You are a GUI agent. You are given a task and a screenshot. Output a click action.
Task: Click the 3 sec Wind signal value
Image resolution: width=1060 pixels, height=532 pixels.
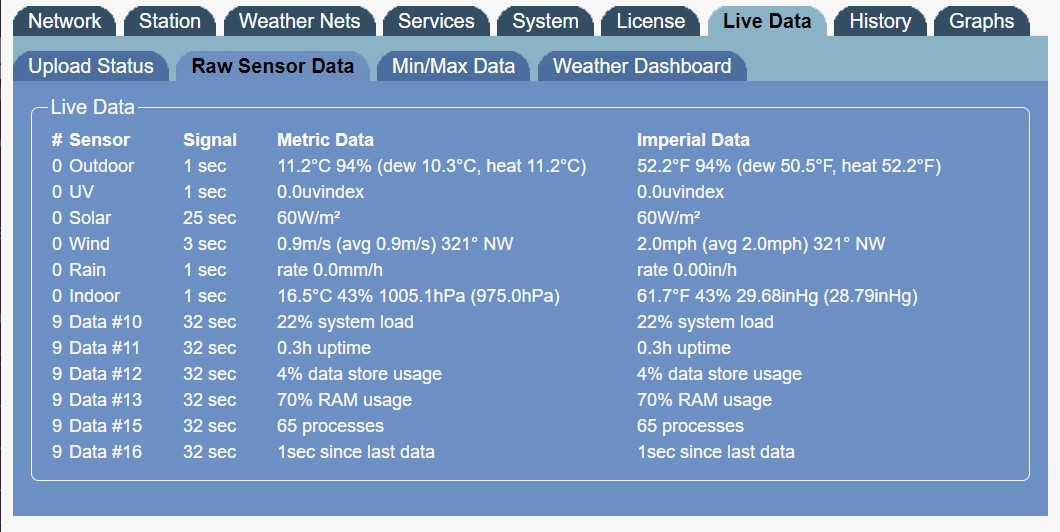[205, 244]
